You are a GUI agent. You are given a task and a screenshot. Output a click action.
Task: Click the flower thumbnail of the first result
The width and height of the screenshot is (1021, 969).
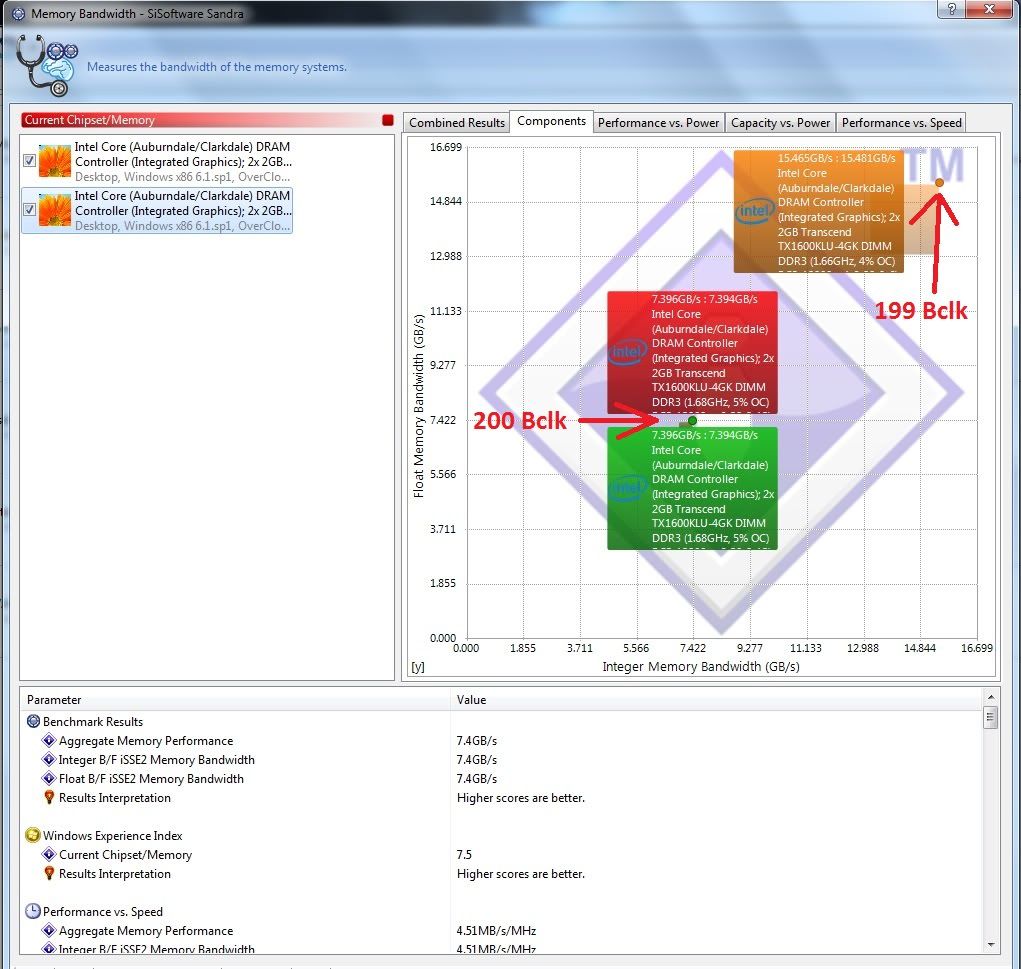(55, 161)
